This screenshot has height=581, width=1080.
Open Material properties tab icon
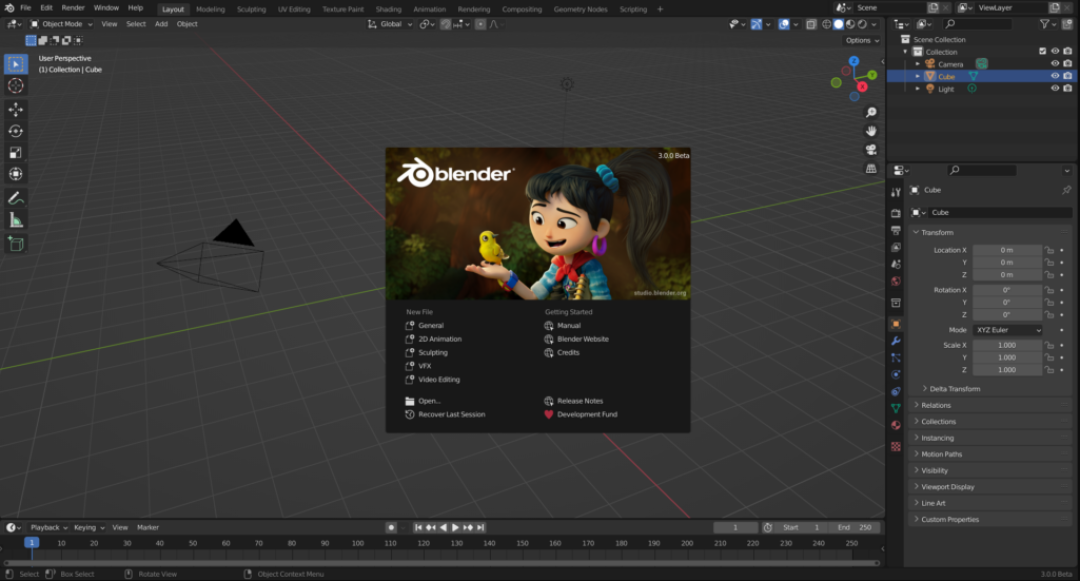coord(895,425)
